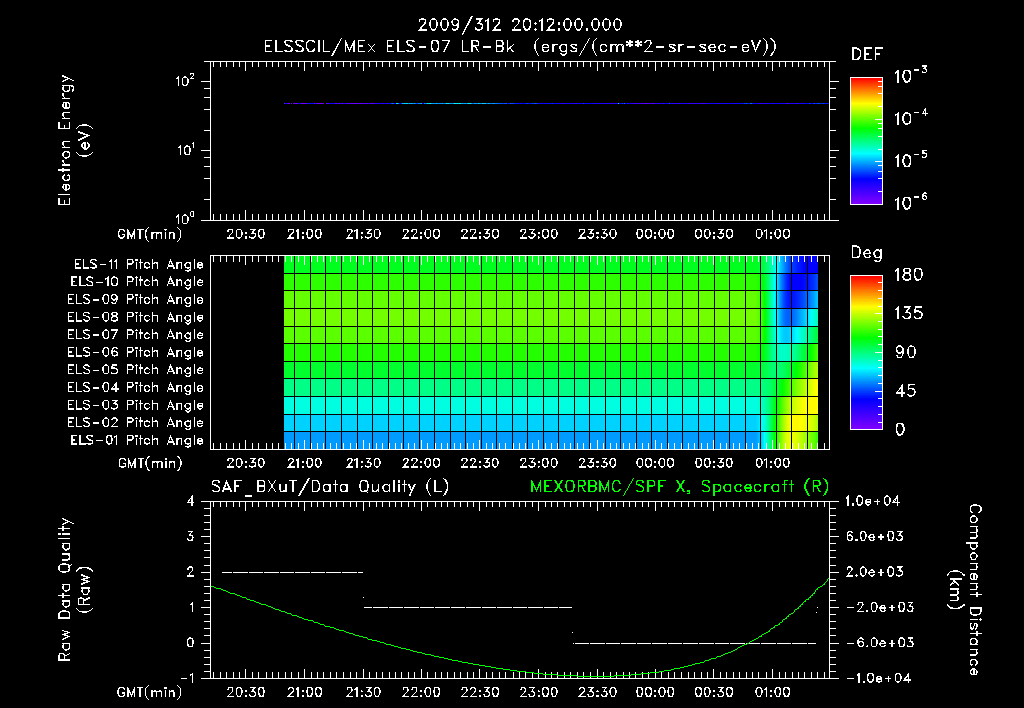This screenshot has height=708, width=1024.
Task: Click the plot title timestamp 2009/312 20:12:00.000
Action: (x=520, y=25)
